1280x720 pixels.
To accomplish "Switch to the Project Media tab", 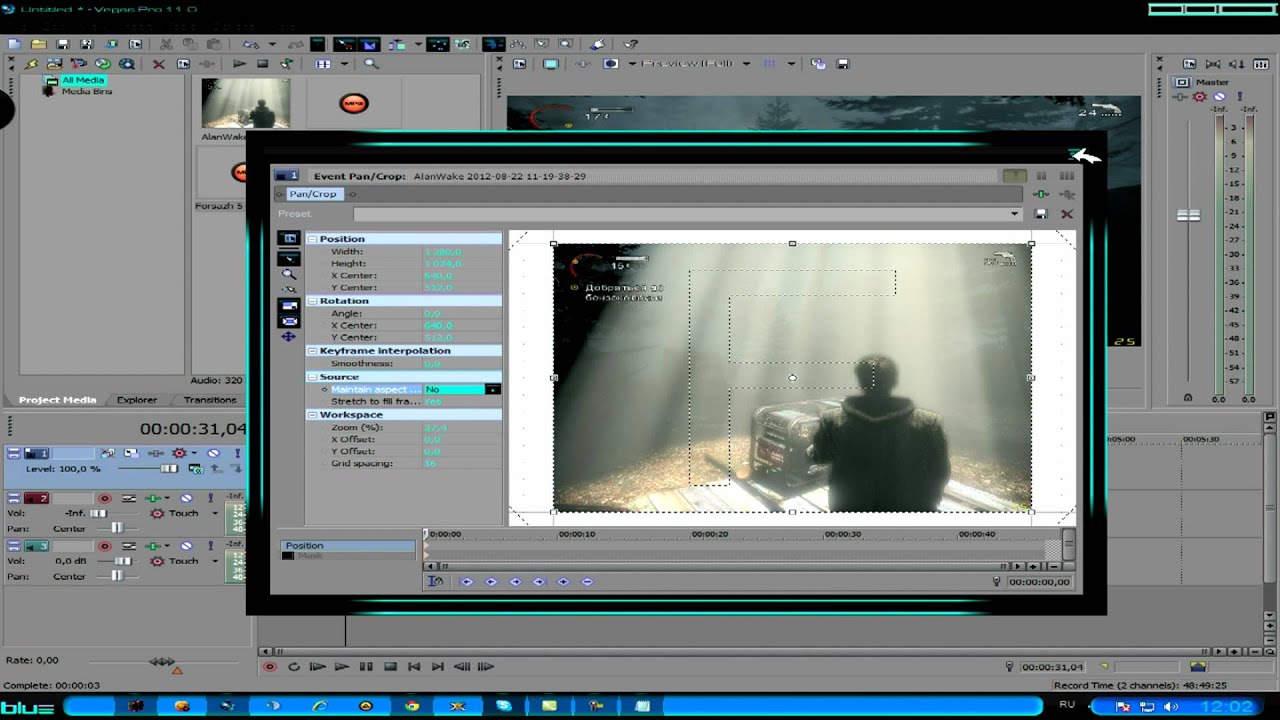I will point(57,400).
